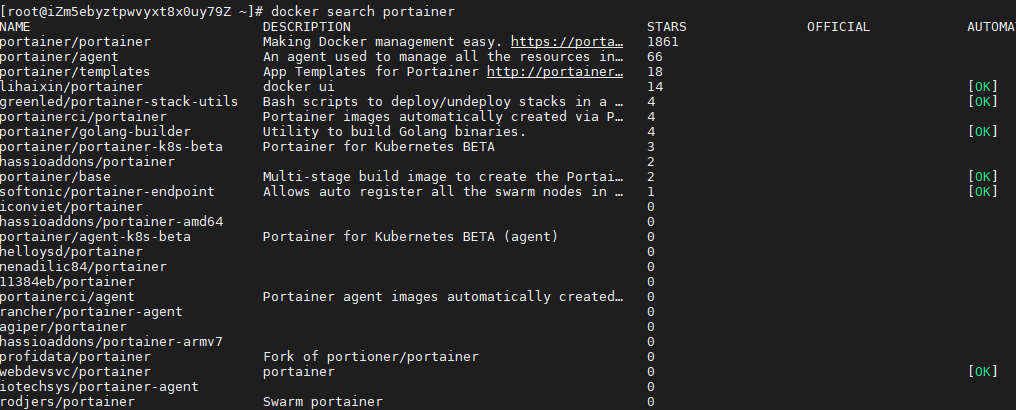Select portainerci/portainer image name
The image size is (1016, 410).
point(84,117)
